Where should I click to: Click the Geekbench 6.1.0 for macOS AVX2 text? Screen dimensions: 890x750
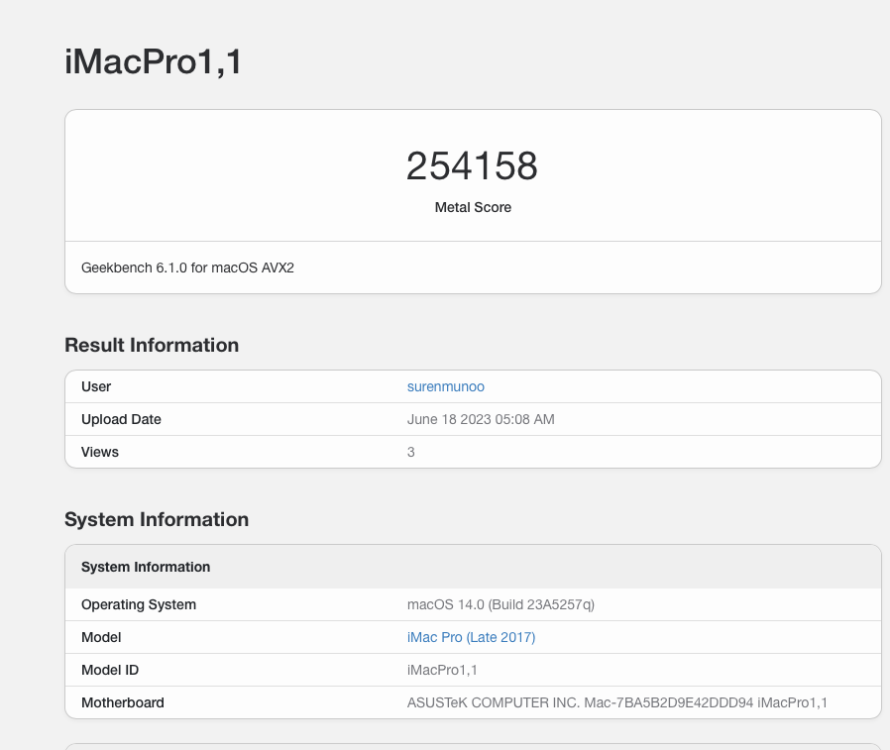click(x=187, y=268)
